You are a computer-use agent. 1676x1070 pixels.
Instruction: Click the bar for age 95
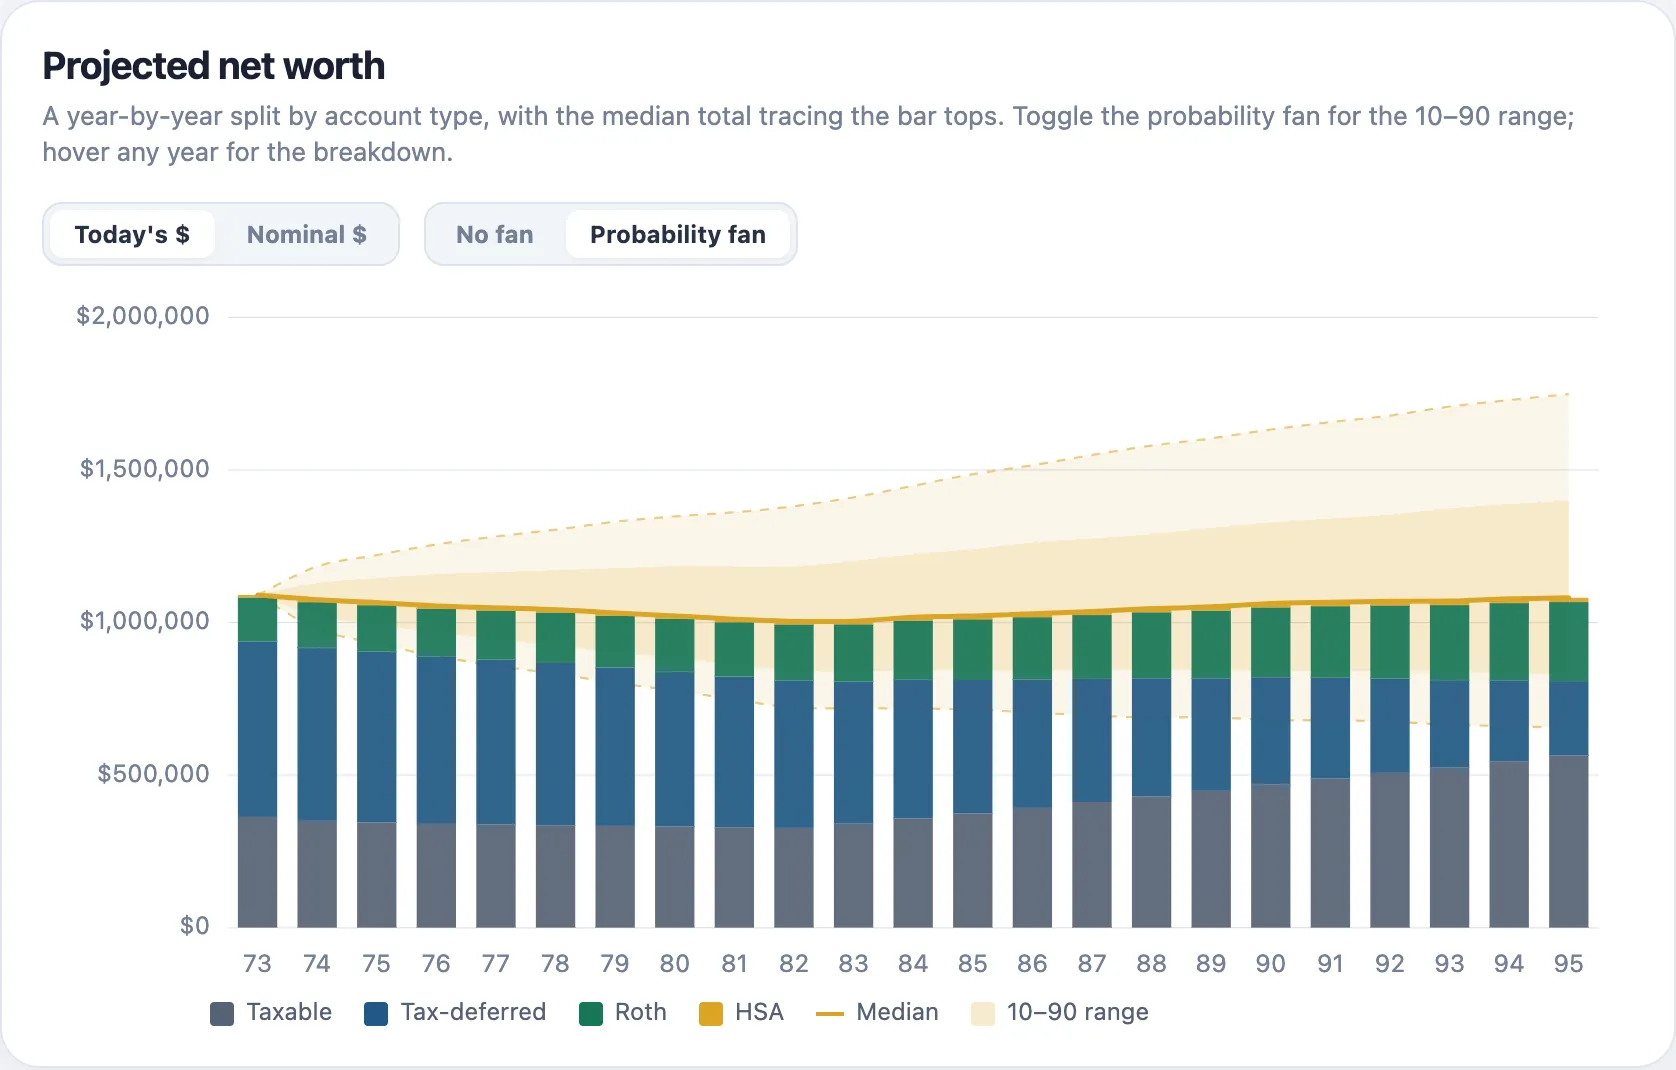coord(1568,764)
